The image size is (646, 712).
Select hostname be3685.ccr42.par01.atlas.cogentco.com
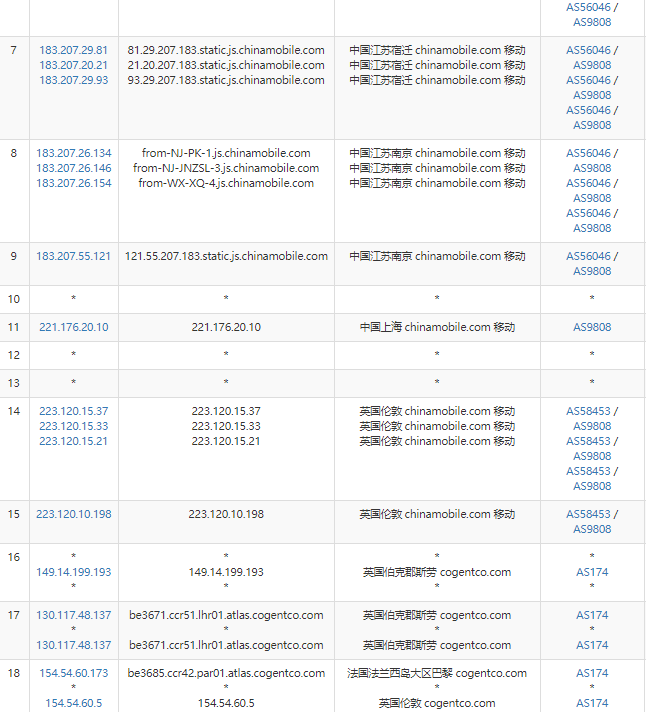[x=226, y=673]
